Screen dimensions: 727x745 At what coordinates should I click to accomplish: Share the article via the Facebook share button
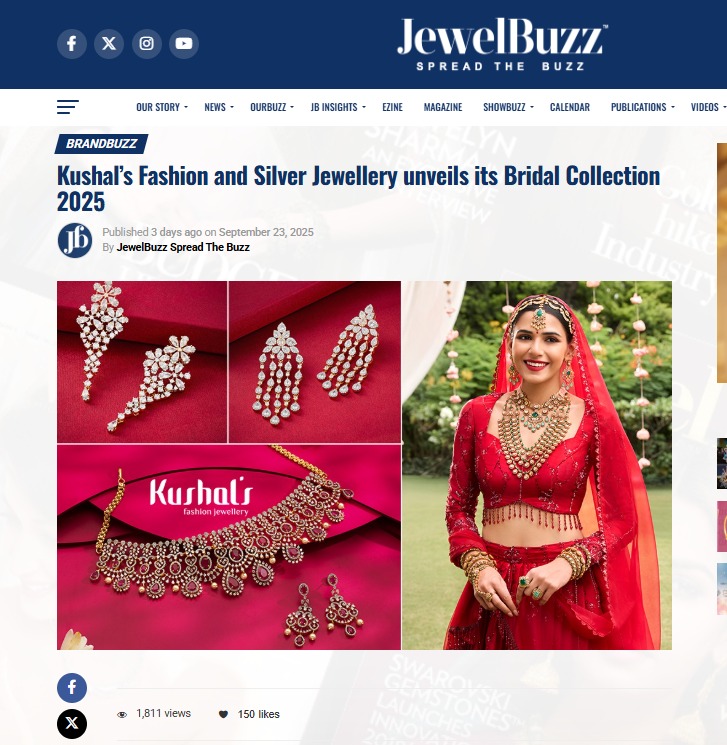tap(72, 688)
